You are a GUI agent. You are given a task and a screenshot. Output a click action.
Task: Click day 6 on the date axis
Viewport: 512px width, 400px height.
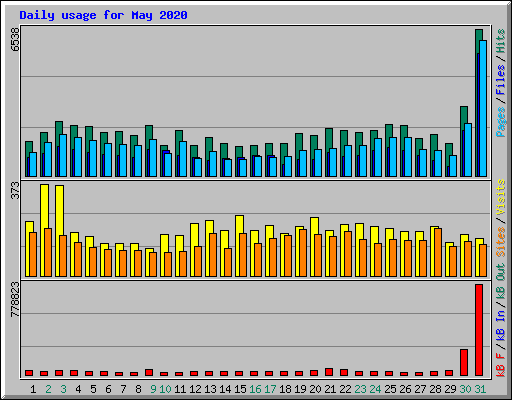pos(108,389)
